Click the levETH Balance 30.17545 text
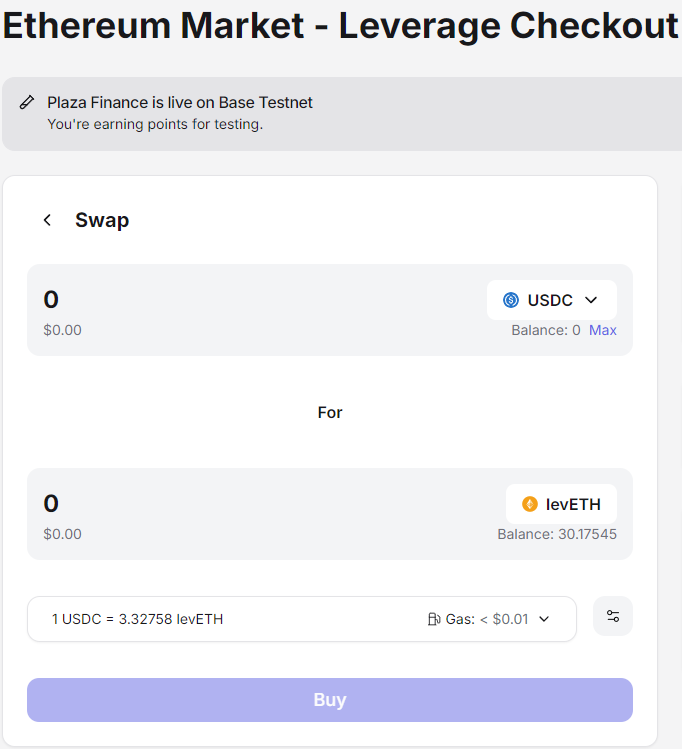The image size is (682, 749). tap(557, 534)
